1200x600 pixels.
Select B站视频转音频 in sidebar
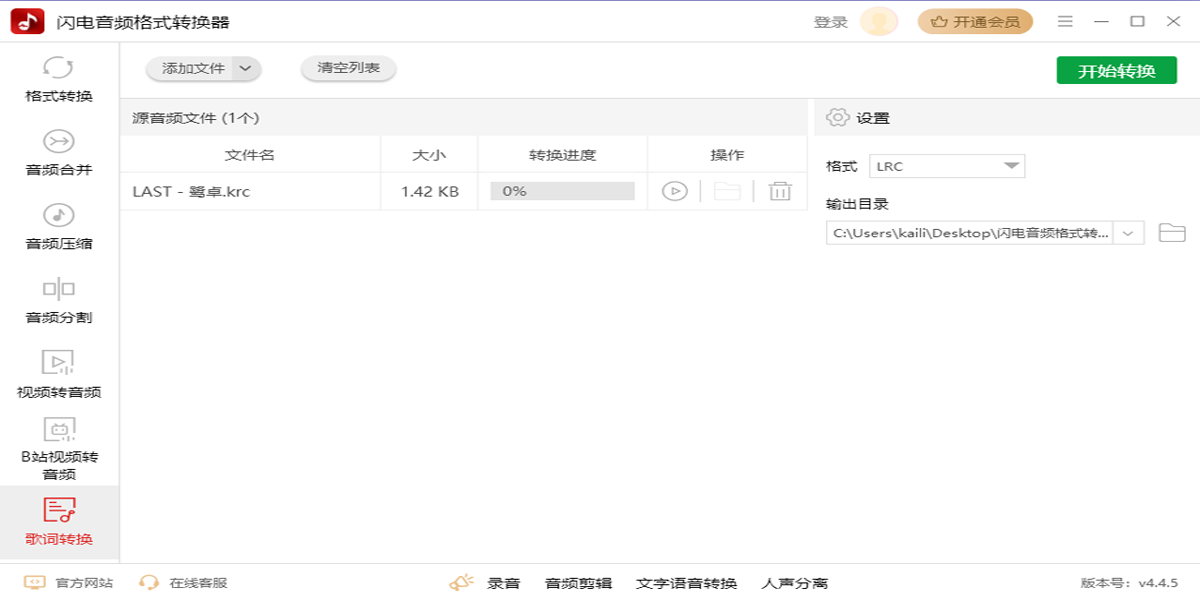pyautogui.click(x=59, y=449)
